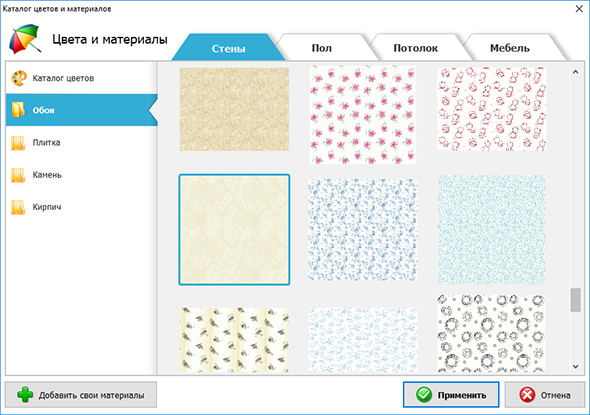Viewport: 590px width, 415px height.
Task: Close the Каталог цветов и материалов dialog
Action: (x=579, y=9)
